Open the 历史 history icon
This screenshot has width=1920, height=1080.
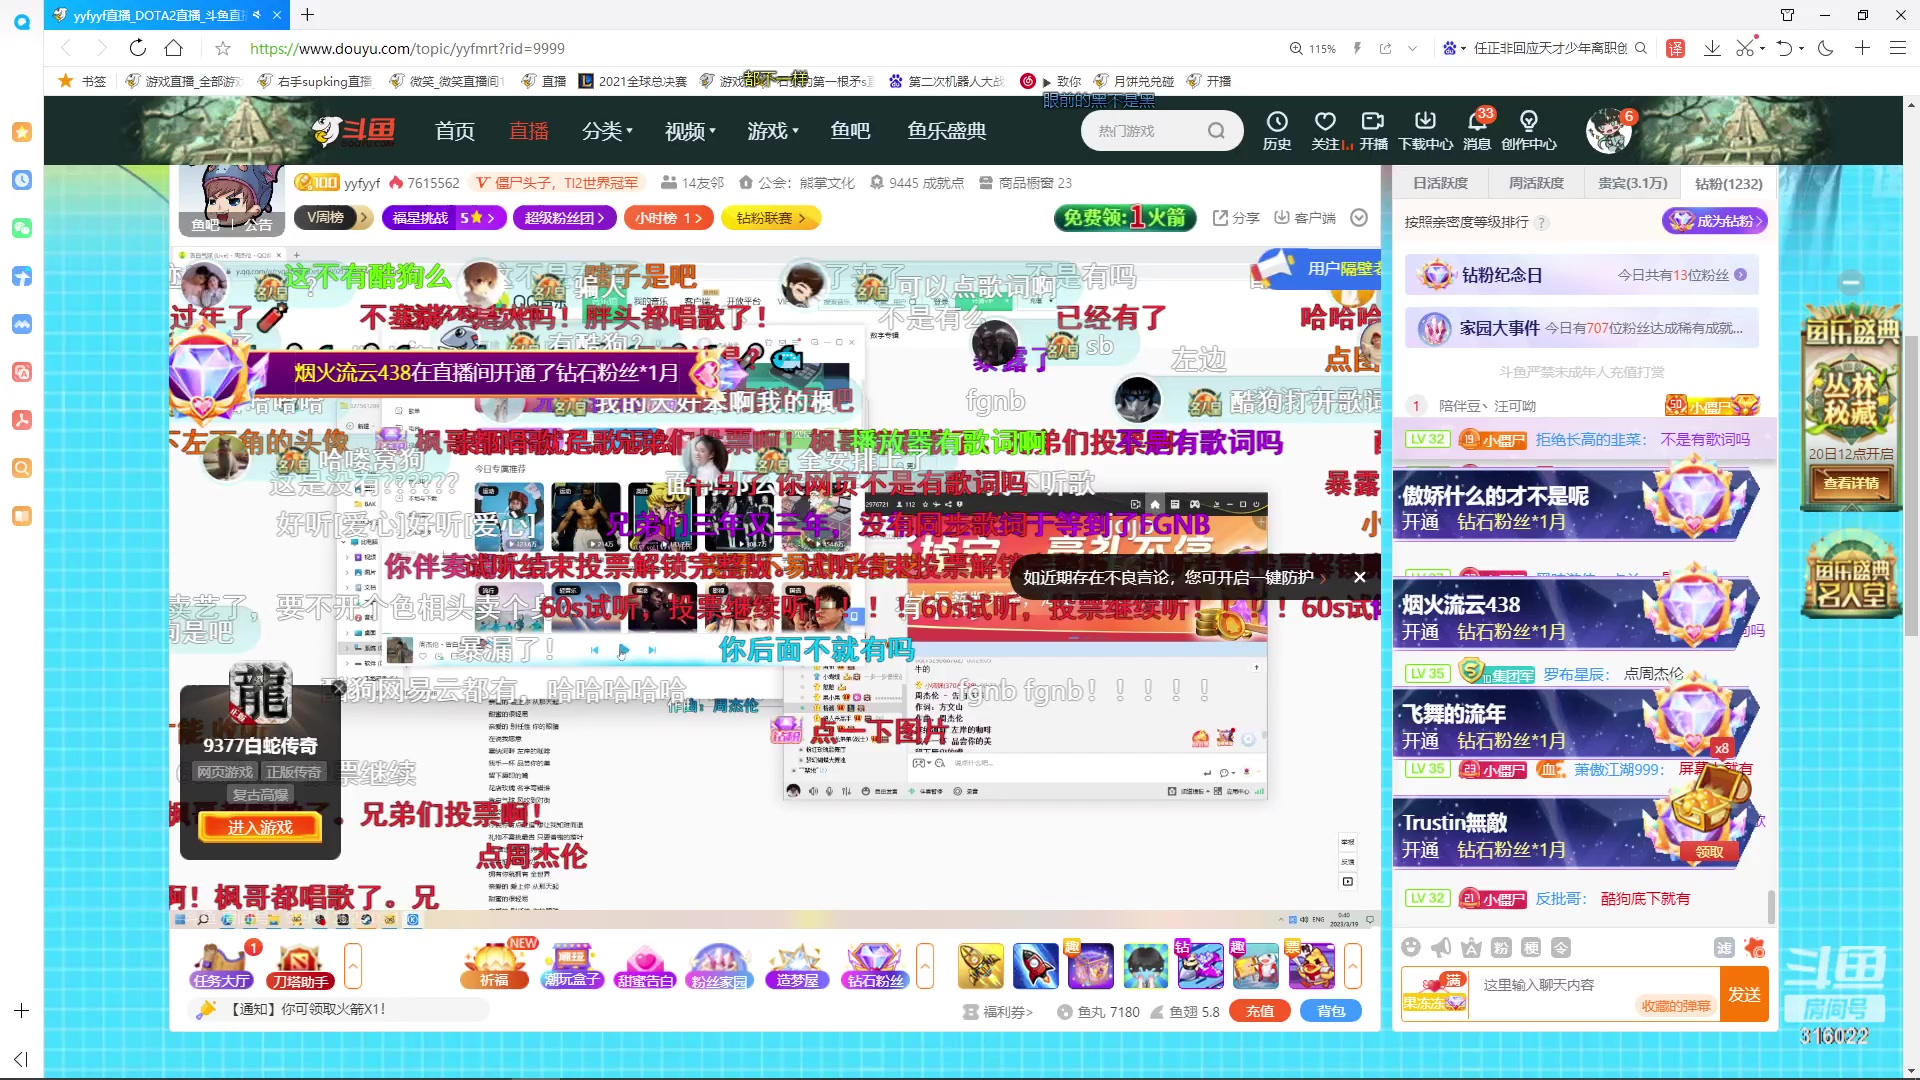1277,130
